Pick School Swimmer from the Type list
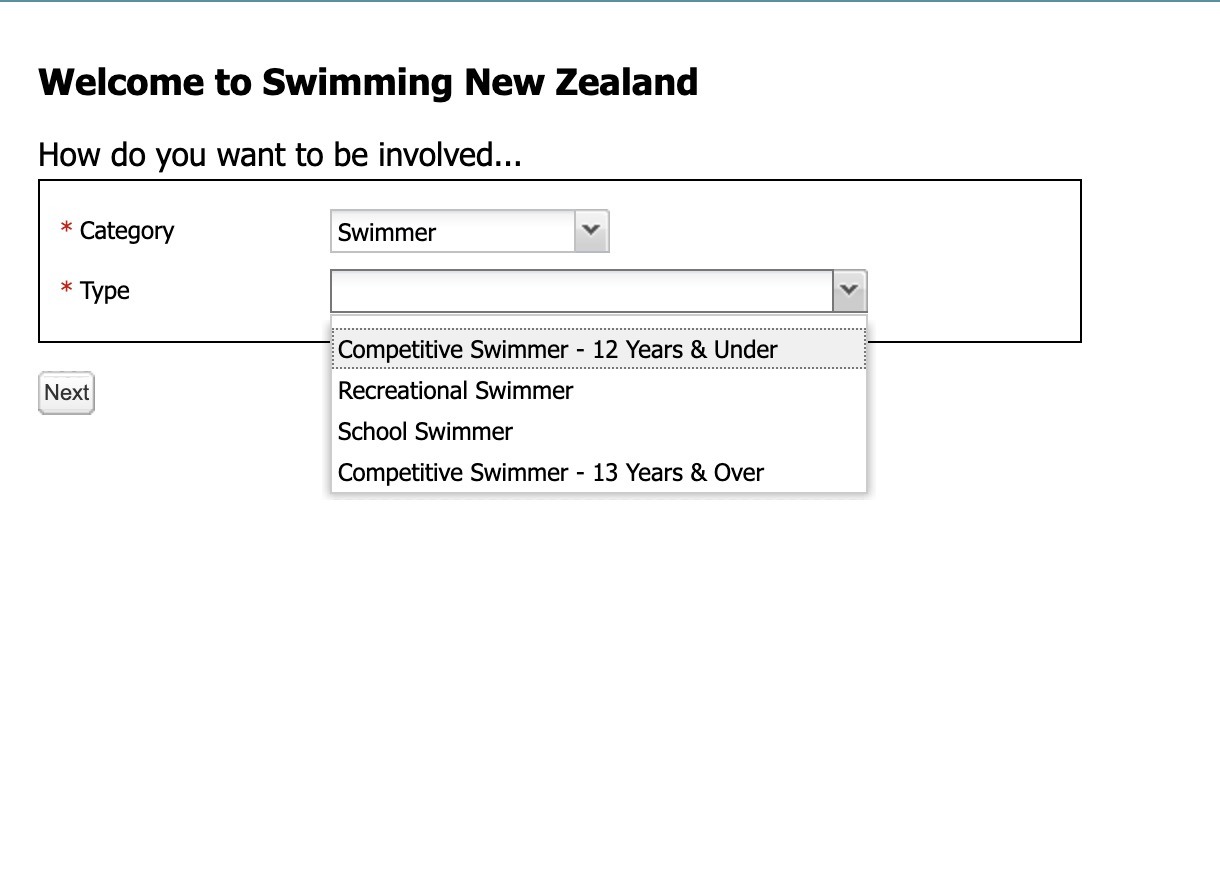The height and width of the screenshot is (886, 1220). pyautogui.click(x=425, y=431)
